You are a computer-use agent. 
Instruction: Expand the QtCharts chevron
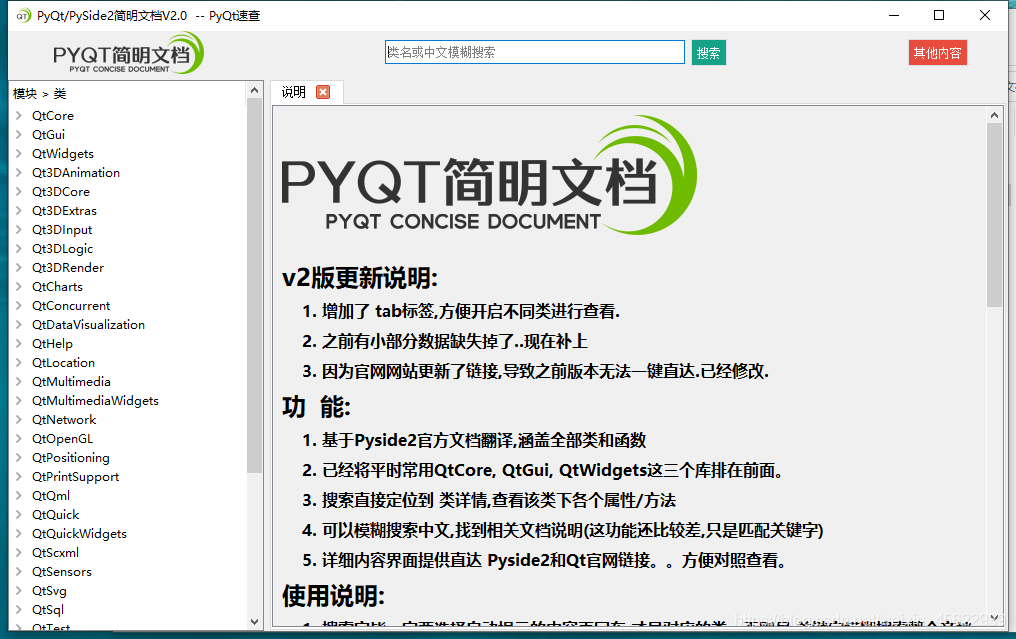(x=19, y=286)
